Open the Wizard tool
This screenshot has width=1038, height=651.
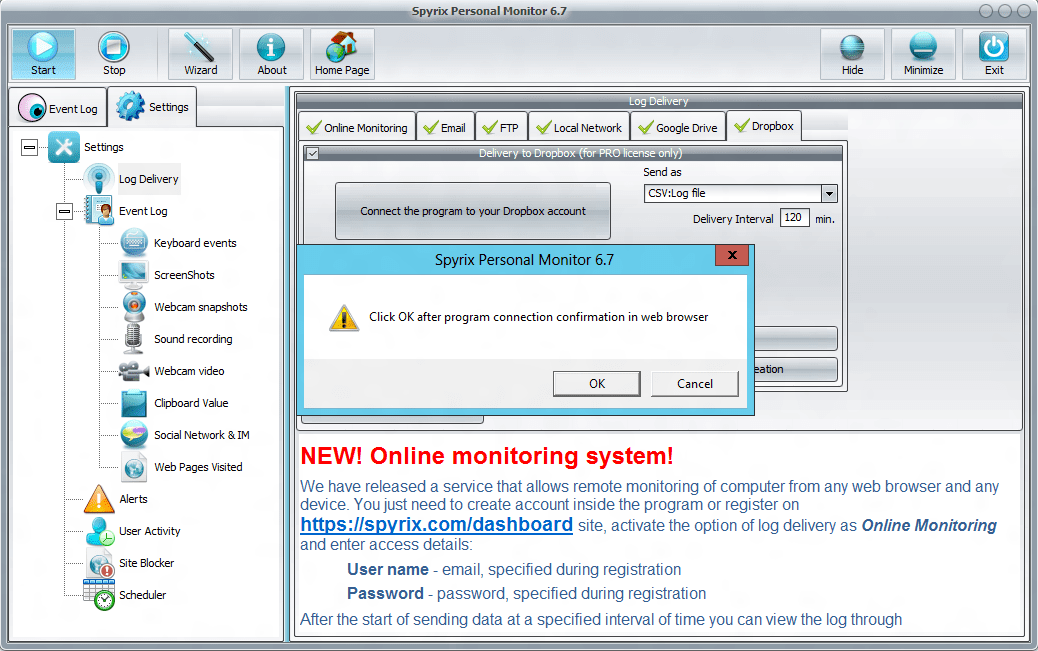coord(200,54)
